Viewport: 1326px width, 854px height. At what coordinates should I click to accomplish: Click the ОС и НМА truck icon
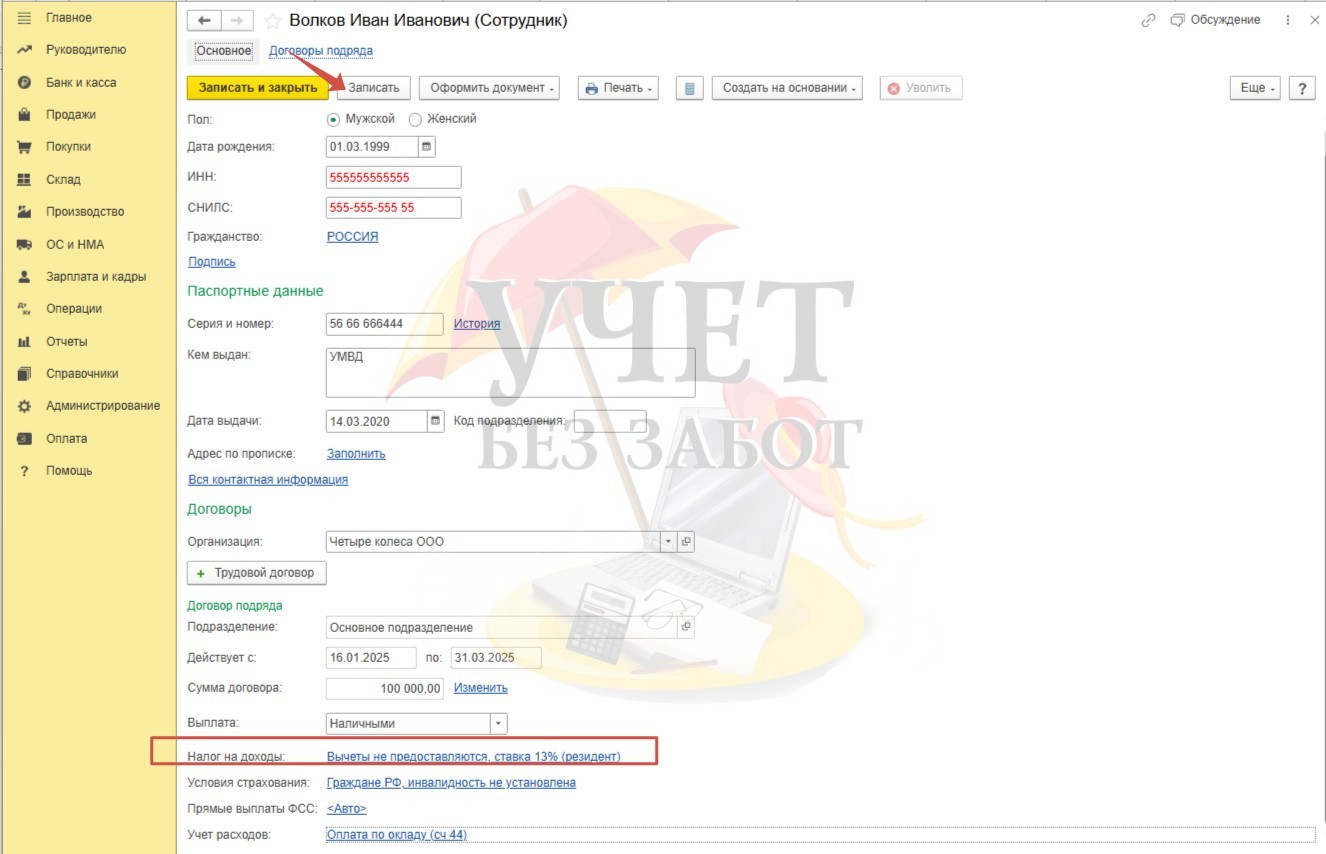coord(24,245)
